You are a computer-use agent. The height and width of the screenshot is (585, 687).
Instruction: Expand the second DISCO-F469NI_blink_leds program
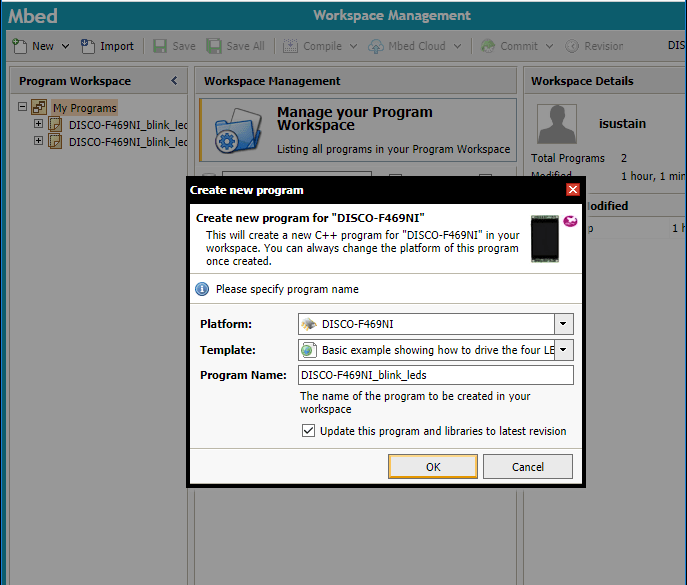[x=39, y=141]
